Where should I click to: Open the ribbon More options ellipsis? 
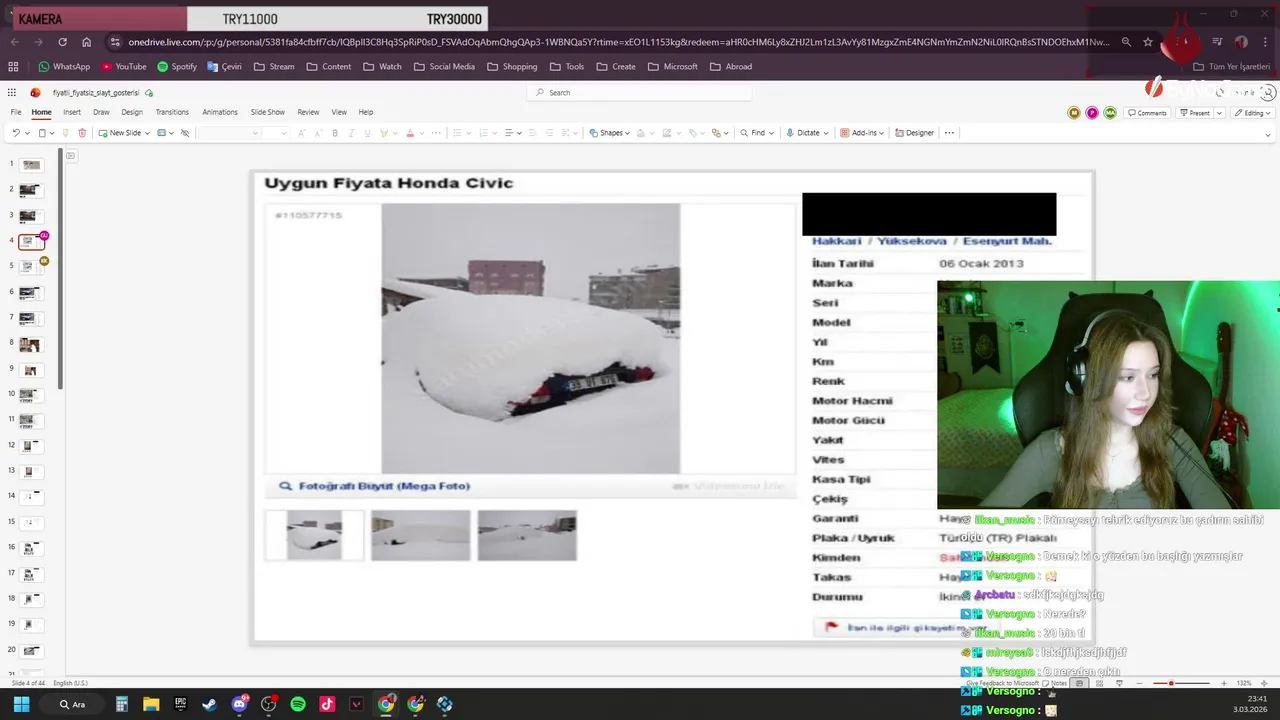click(x=949, y=132)
